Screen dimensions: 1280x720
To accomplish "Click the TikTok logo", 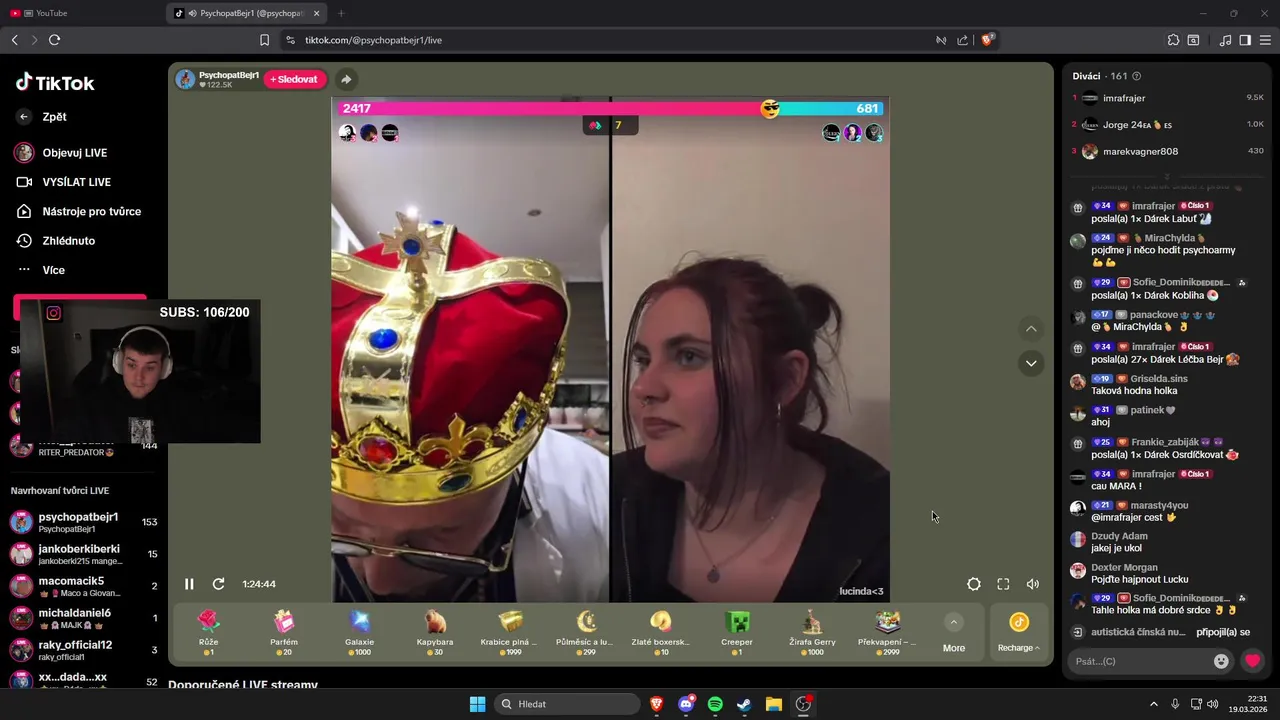I will pyautogui.click(x=55, y=83).
